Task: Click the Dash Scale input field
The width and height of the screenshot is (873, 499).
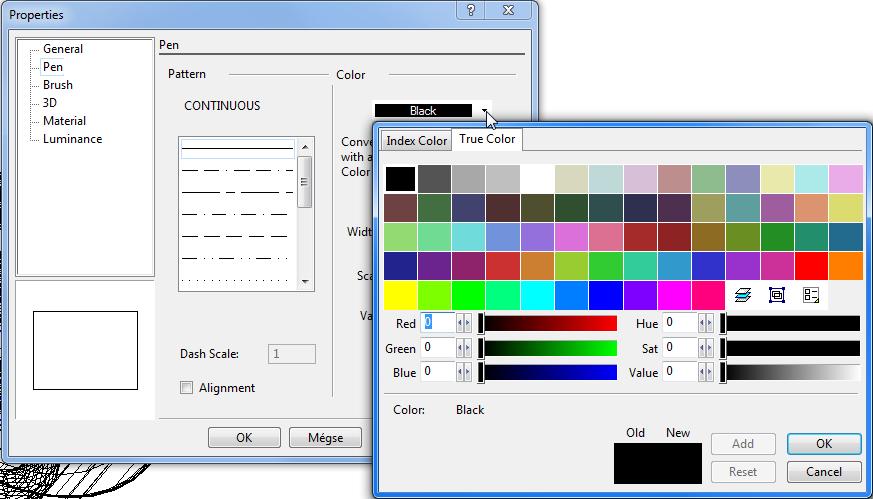Action: point(292,354)
